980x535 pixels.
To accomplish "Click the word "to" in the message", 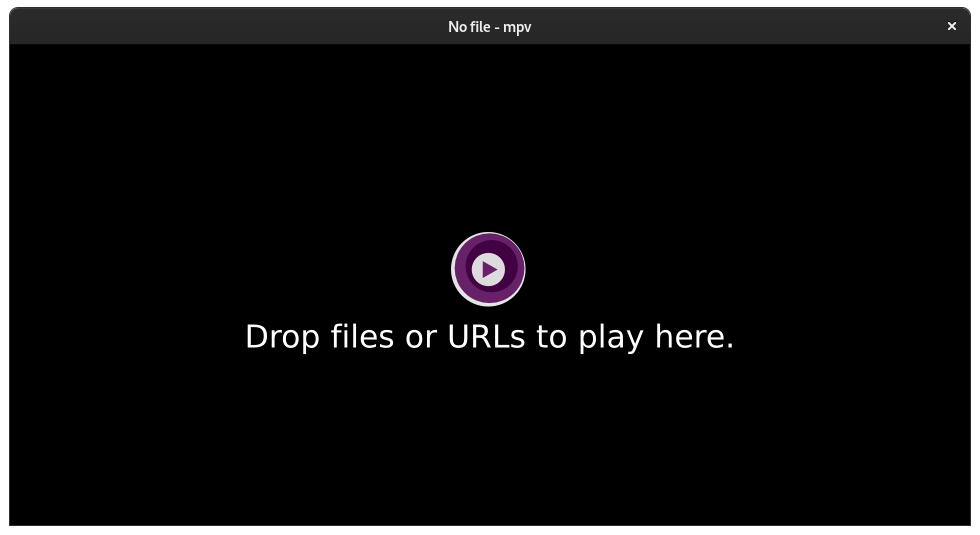I will click(x=551, y=338).
